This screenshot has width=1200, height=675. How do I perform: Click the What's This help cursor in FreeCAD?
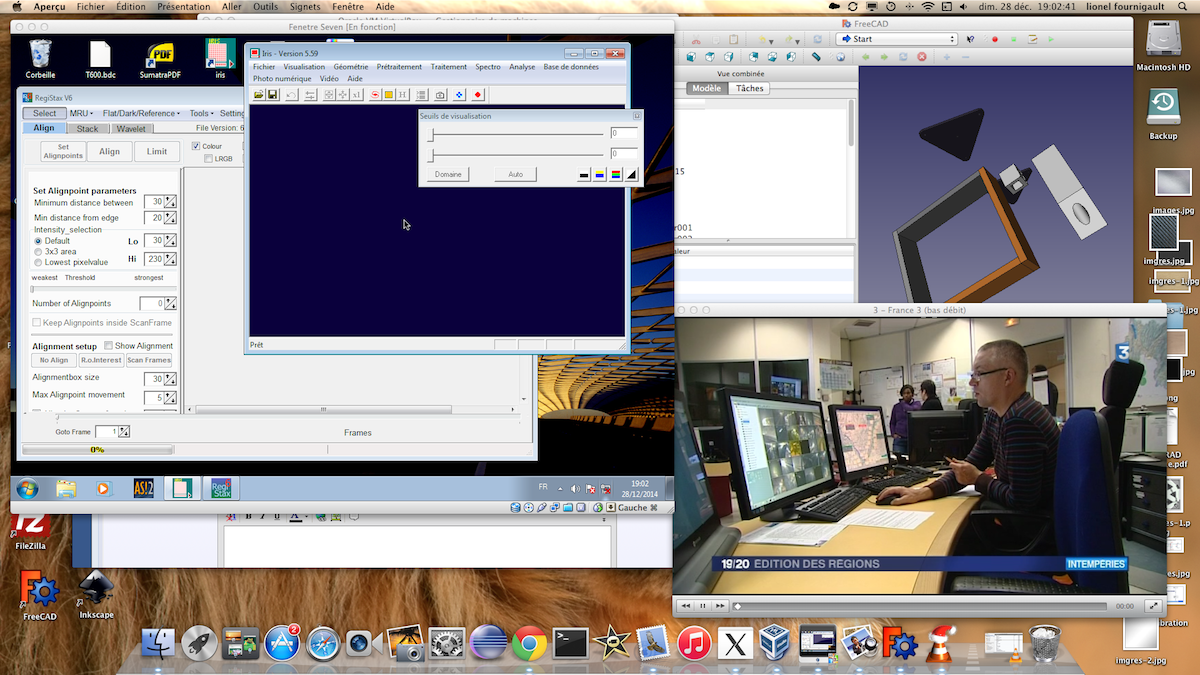(971, 39)
